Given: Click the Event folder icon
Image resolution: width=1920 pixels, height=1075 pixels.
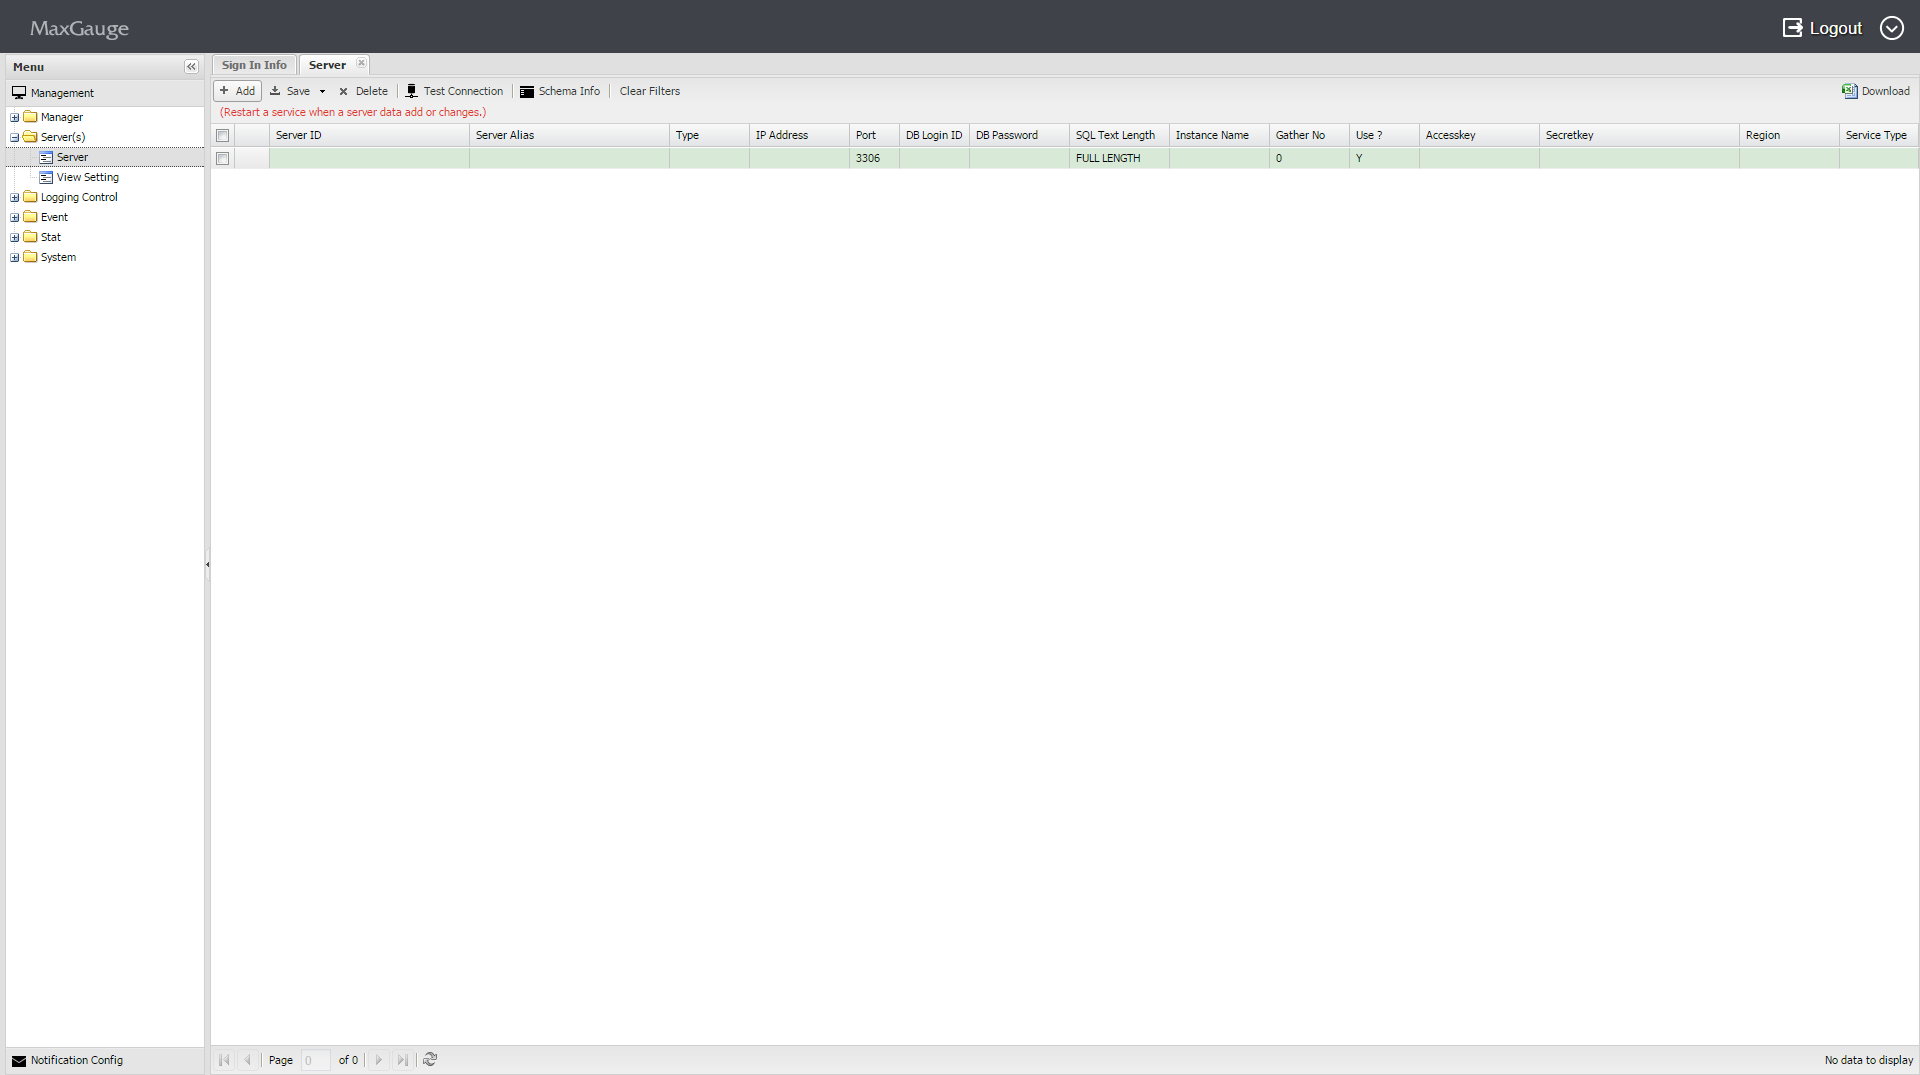Looking at the screenshot, I should 30,217.
